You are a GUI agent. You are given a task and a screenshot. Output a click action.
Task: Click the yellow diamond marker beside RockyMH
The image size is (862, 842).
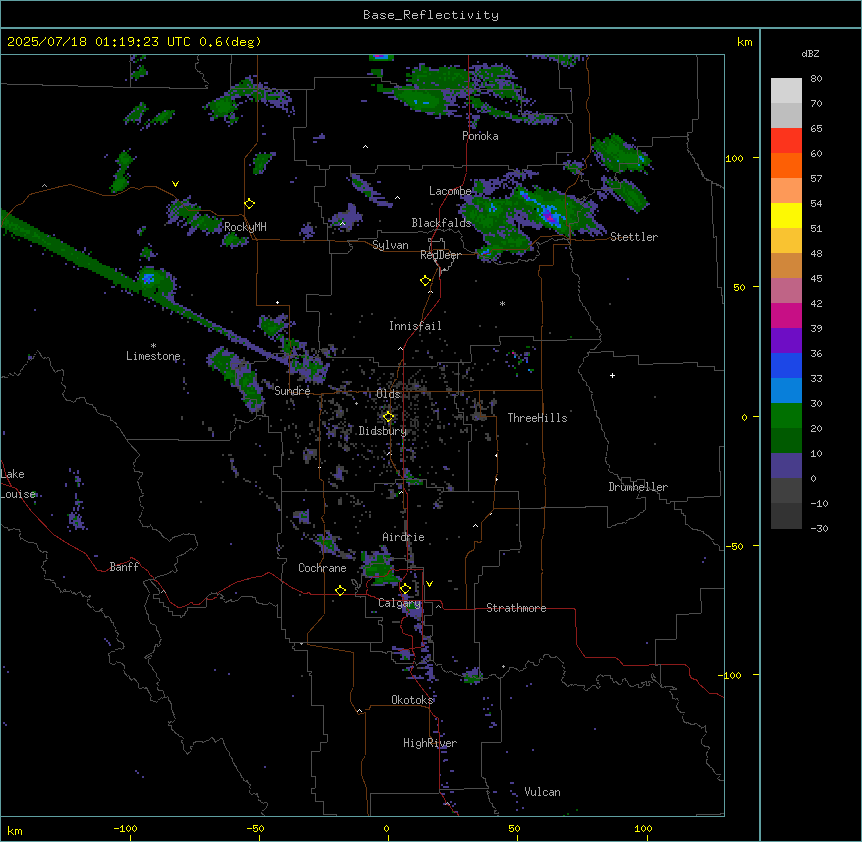[250, 204]
